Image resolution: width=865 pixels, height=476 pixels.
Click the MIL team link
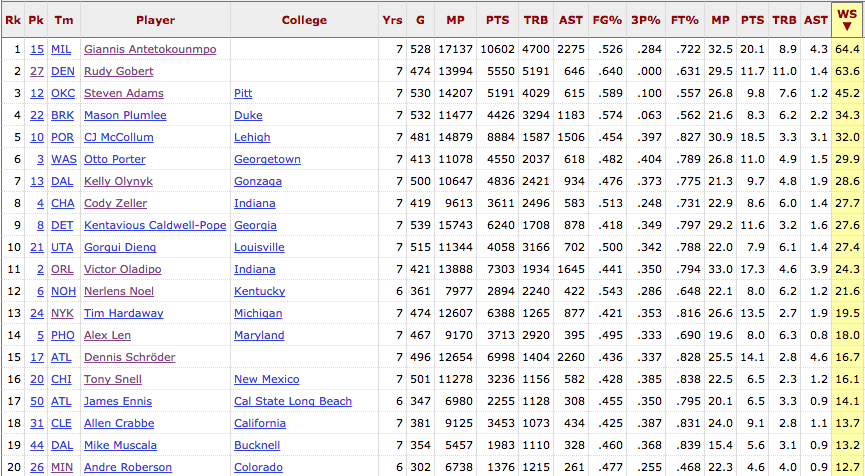pos(61,49)
